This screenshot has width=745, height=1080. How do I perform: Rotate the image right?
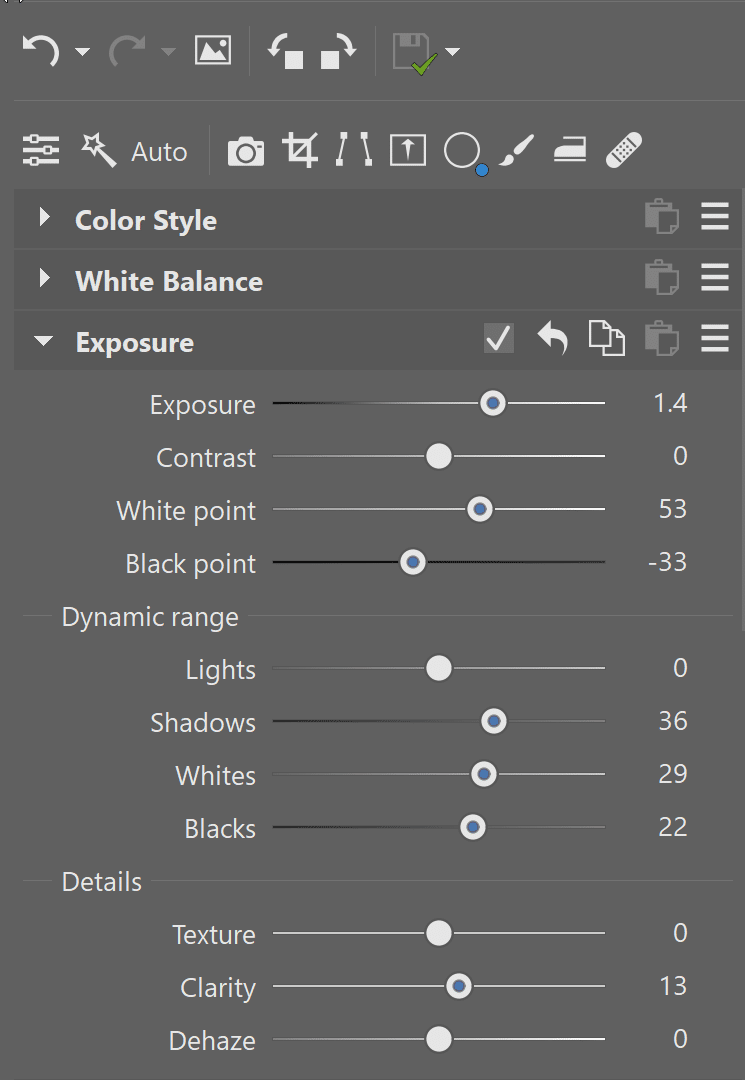tap(338, 50)
